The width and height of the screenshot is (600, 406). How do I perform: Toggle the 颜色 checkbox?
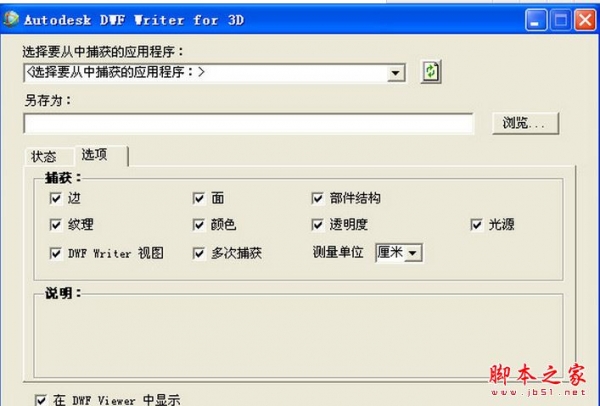[x=199, y=225]
